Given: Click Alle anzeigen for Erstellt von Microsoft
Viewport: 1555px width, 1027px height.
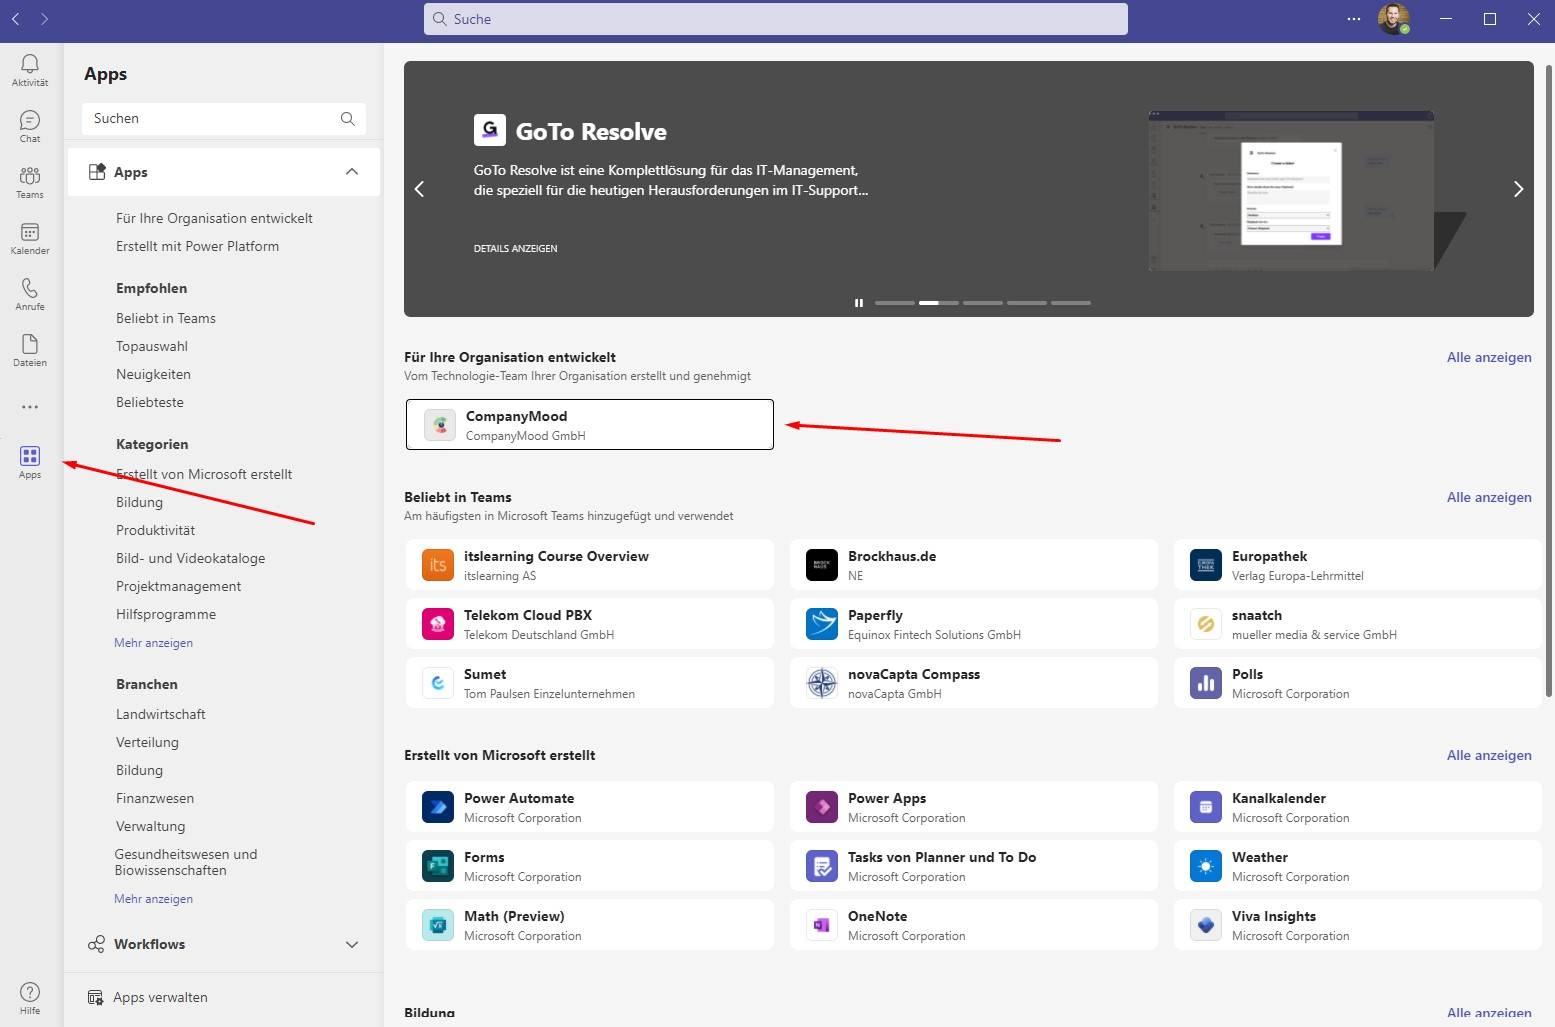Looking at the screenshot, I should 1489,755.
